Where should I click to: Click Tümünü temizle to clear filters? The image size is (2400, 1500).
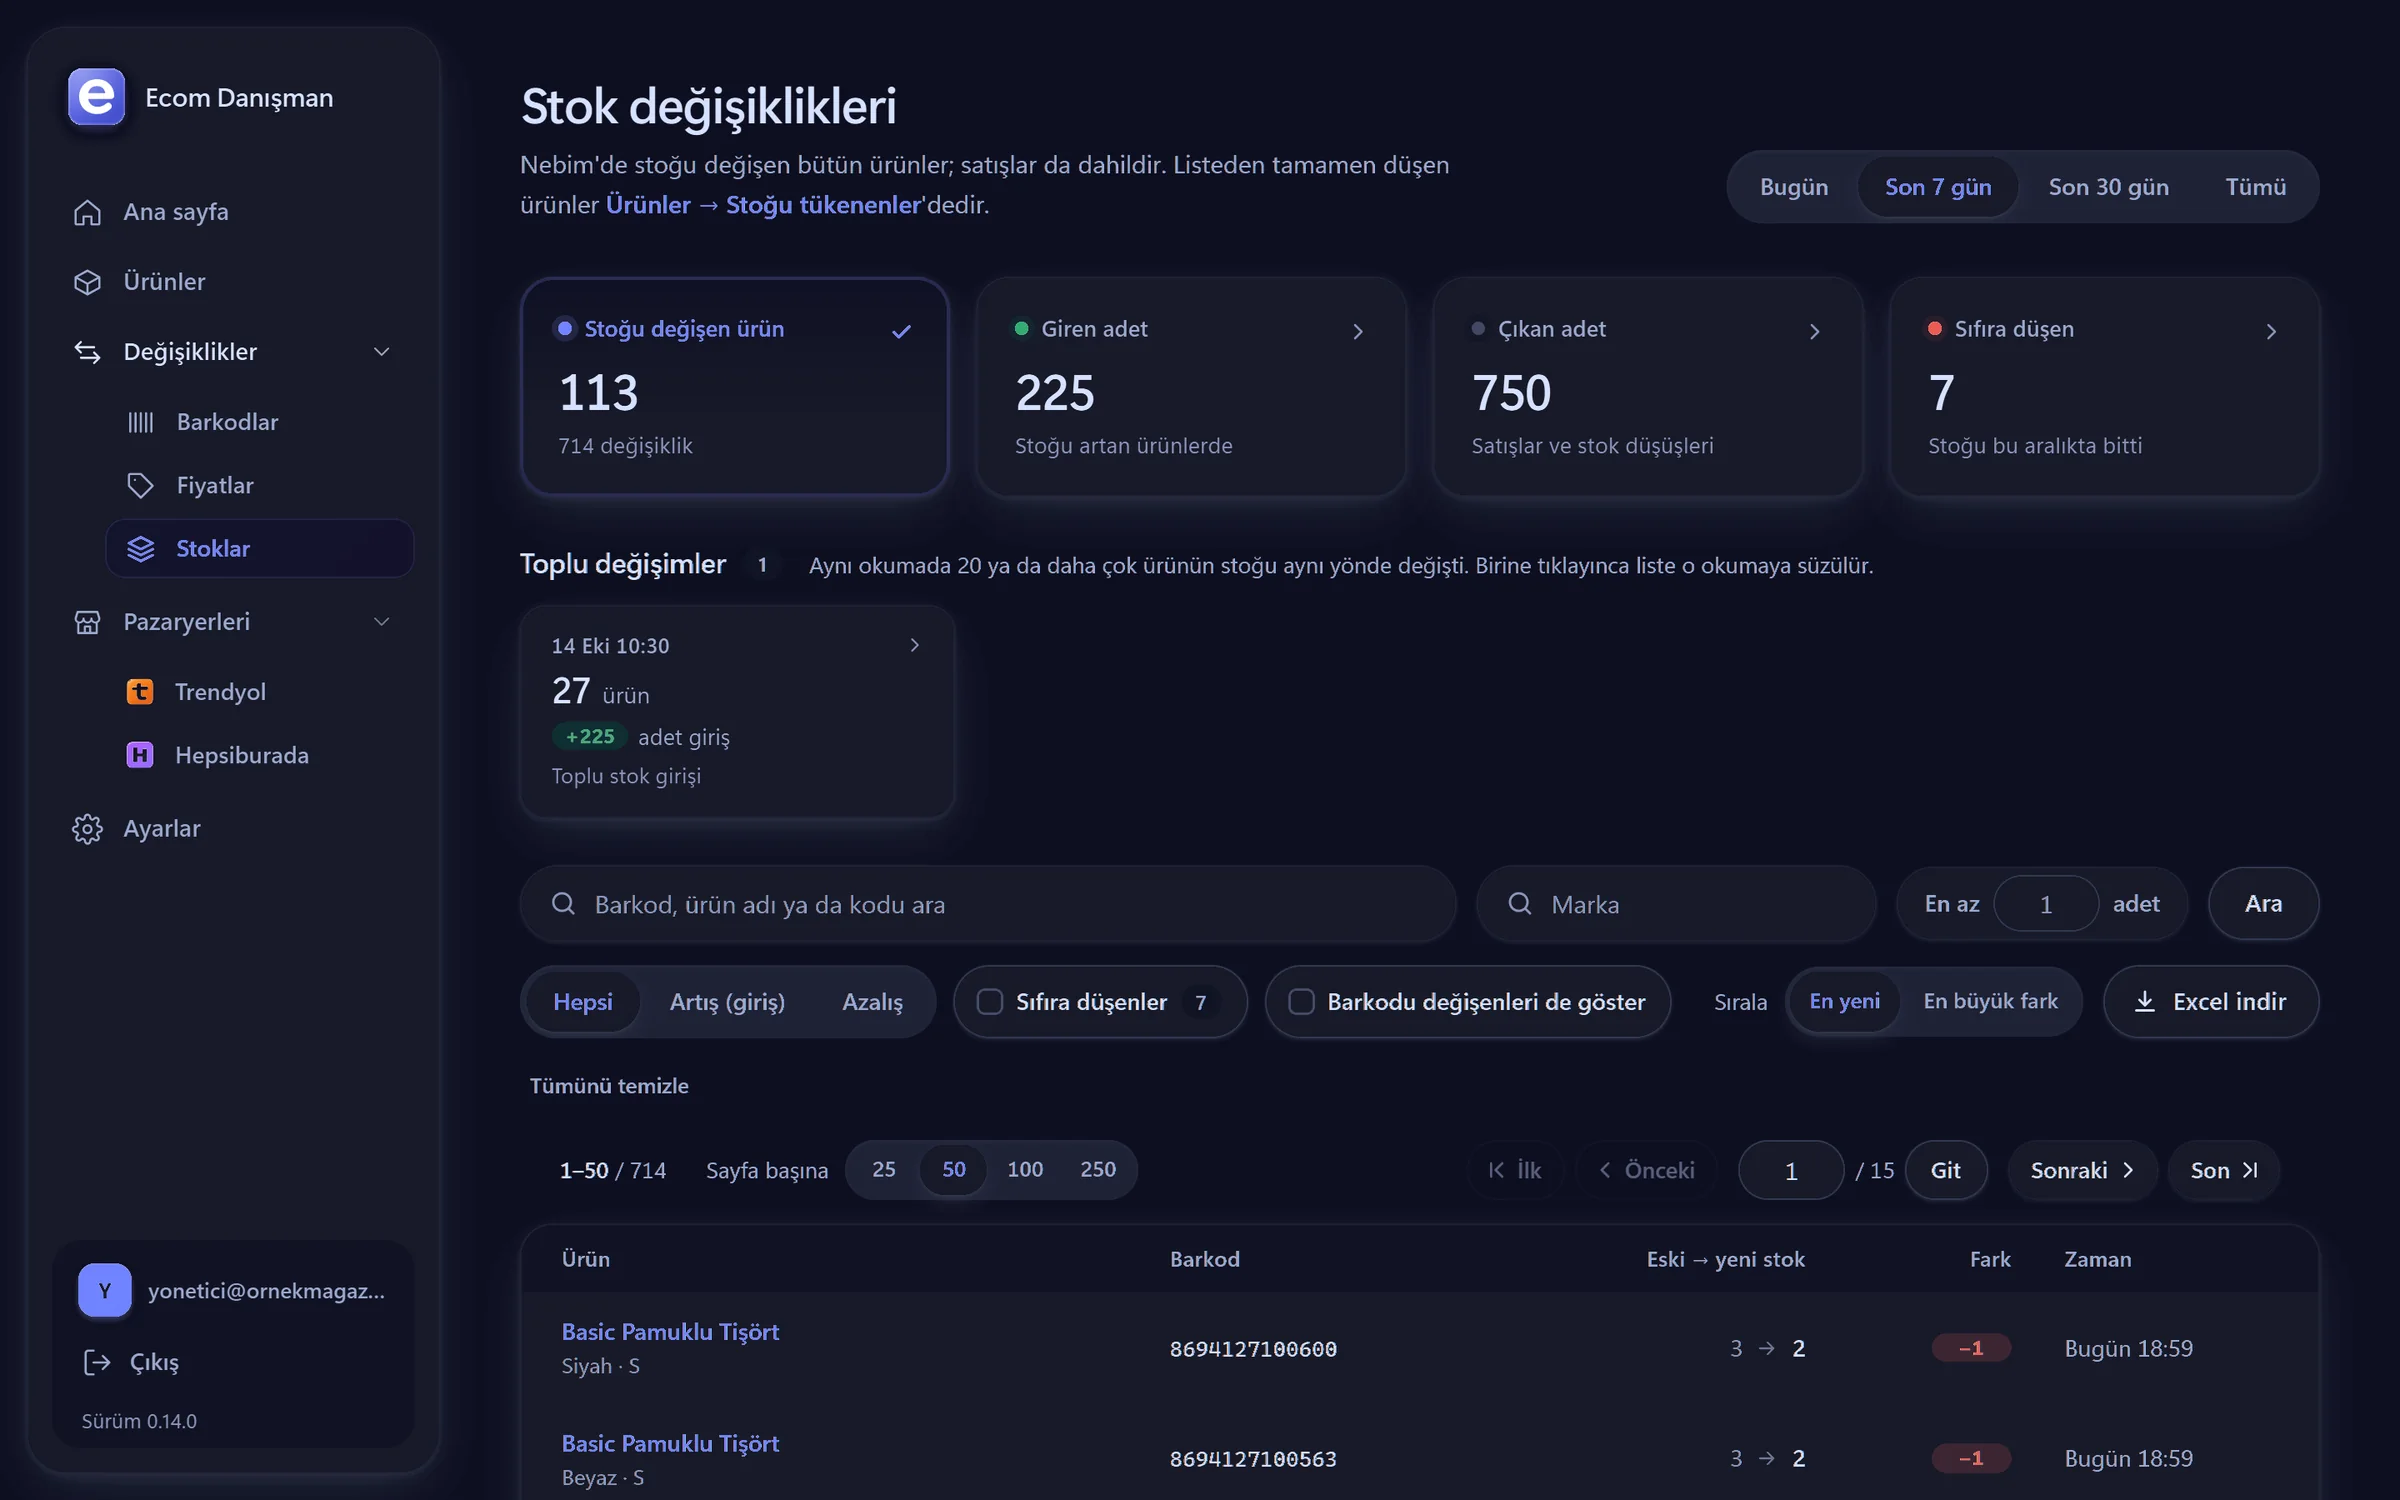[609, 1086]
